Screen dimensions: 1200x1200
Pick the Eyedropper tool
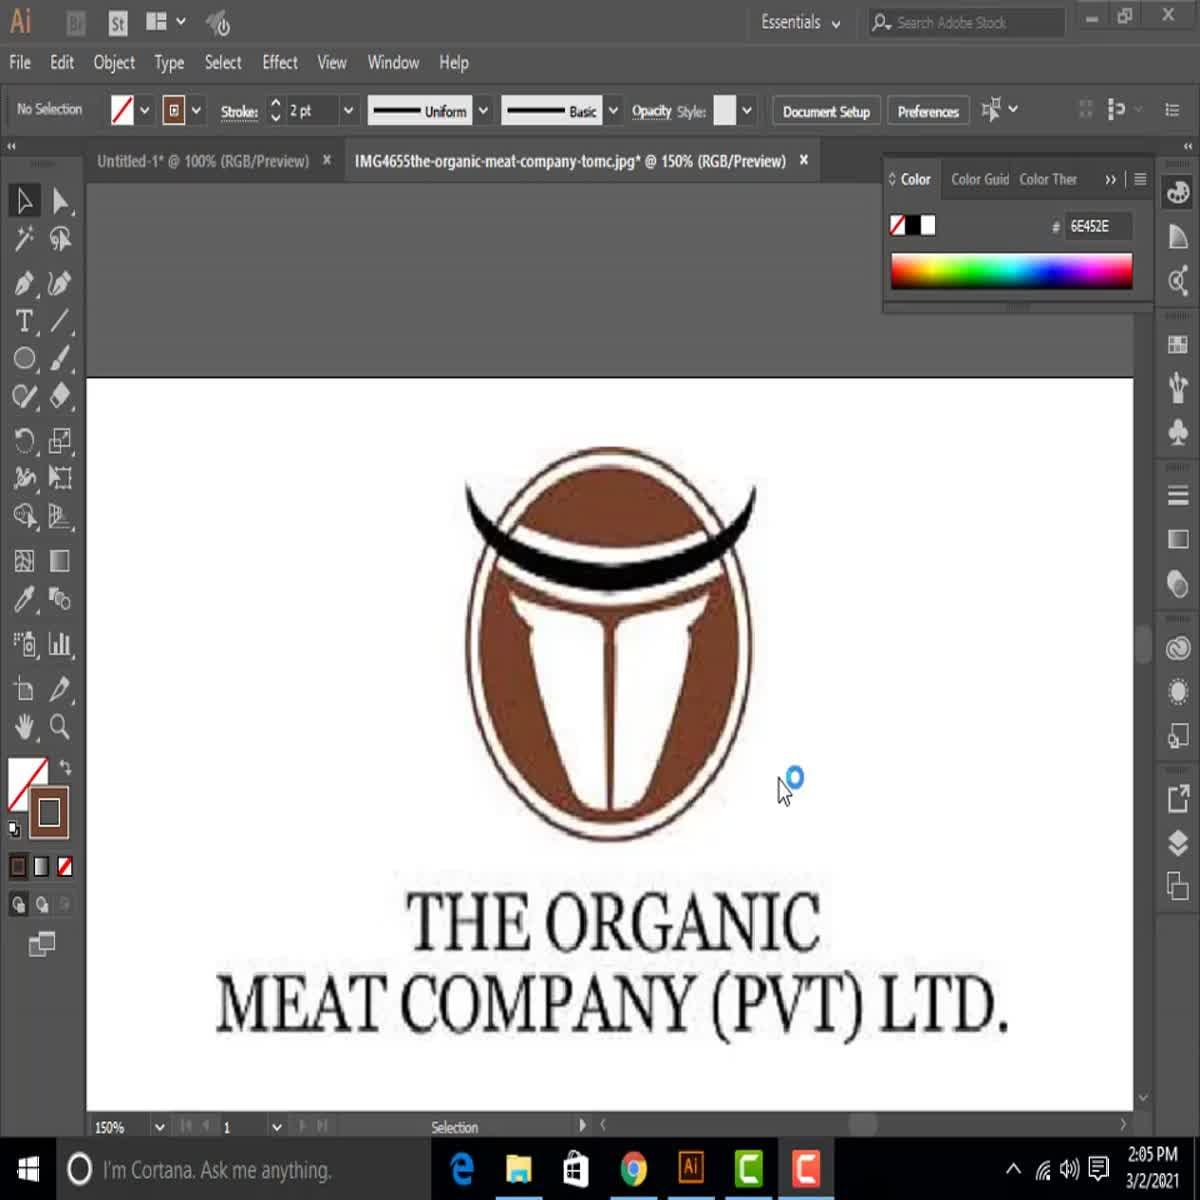tap(25, 601)
